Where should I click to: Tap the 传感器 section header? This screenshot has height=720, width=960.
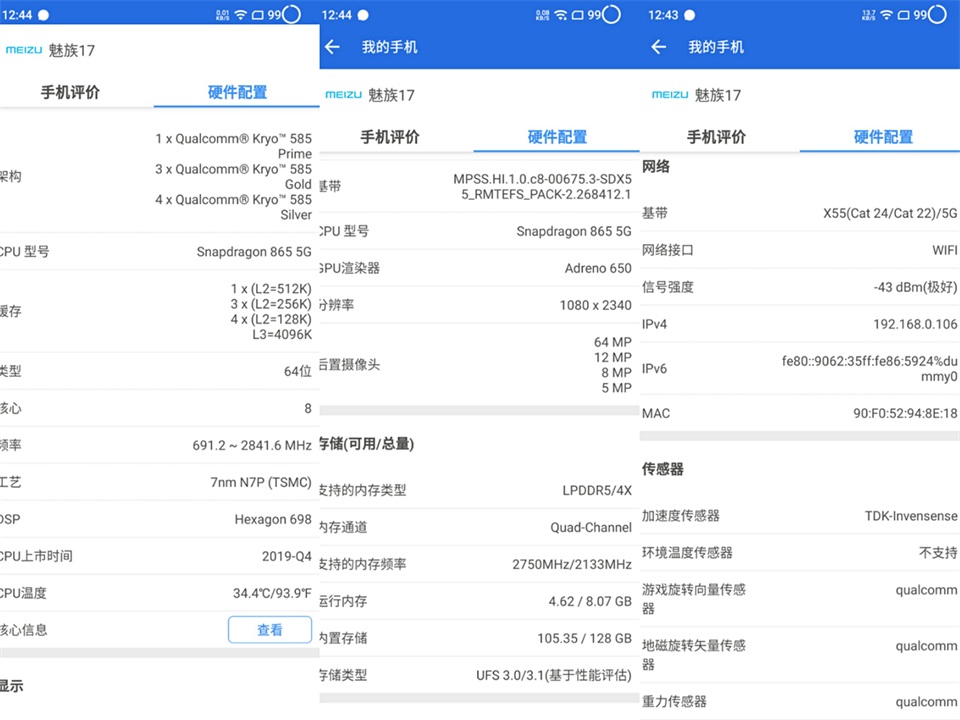point(662,469)
